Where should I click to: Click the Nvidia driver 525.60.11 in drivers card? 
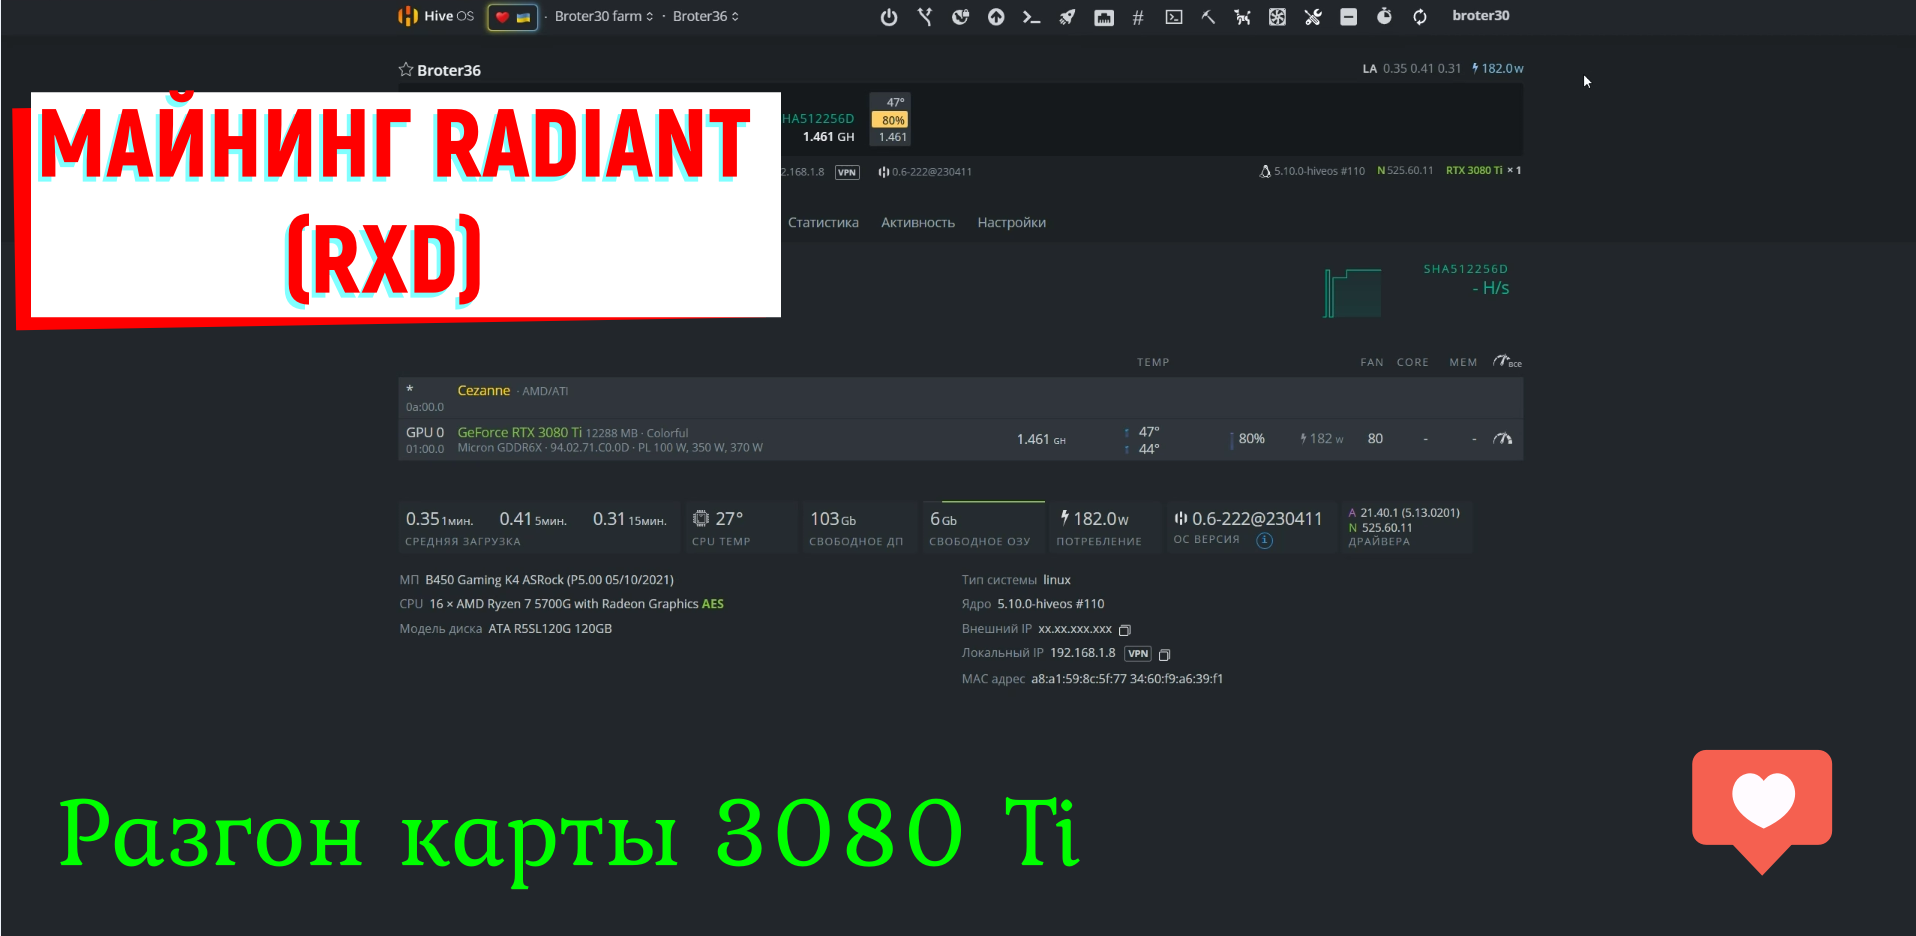(x=1381, y=528)
